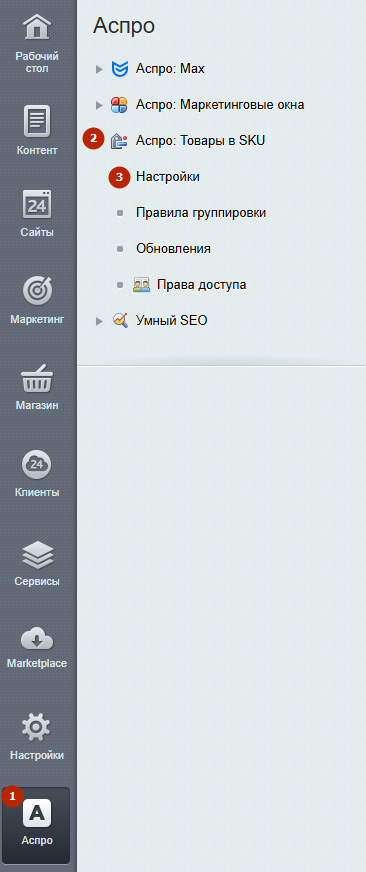Image resolution: width=366 pixels, height=872 pixels.
Task: Open the Рабочий стол home section
Action: tap(37, 44)
